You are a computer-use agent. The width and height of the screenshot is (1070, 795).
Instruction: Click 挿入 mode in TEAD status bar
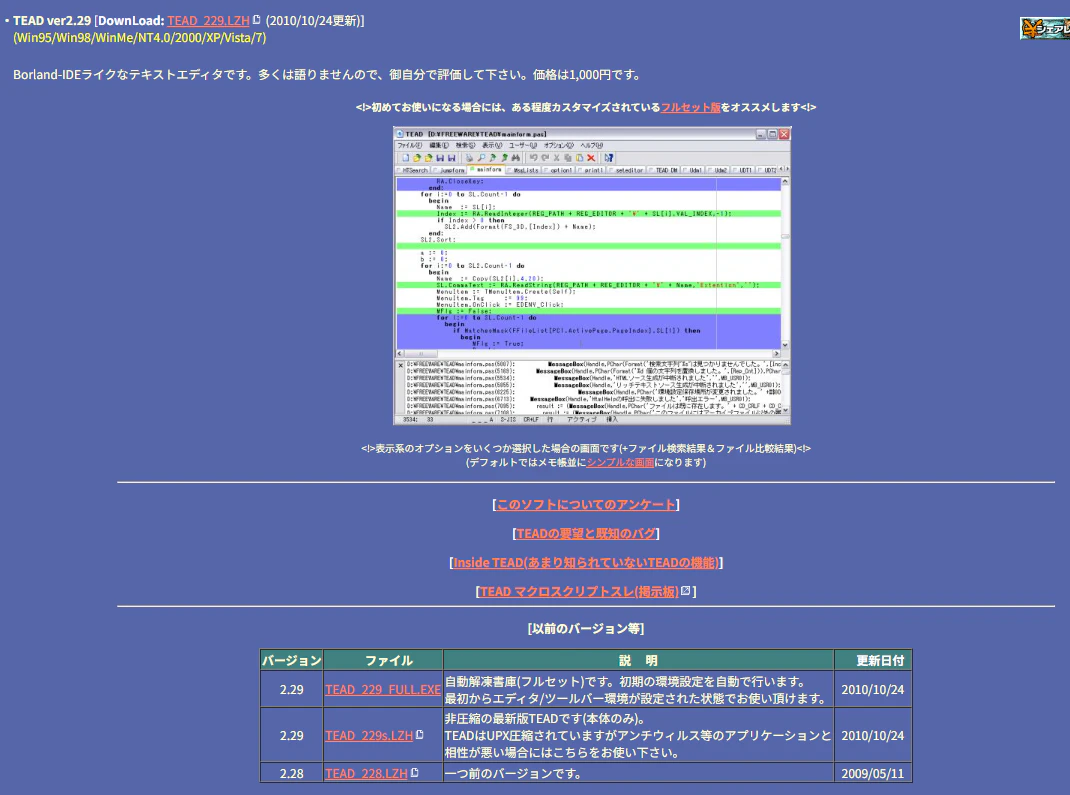[x=612, y=420]
